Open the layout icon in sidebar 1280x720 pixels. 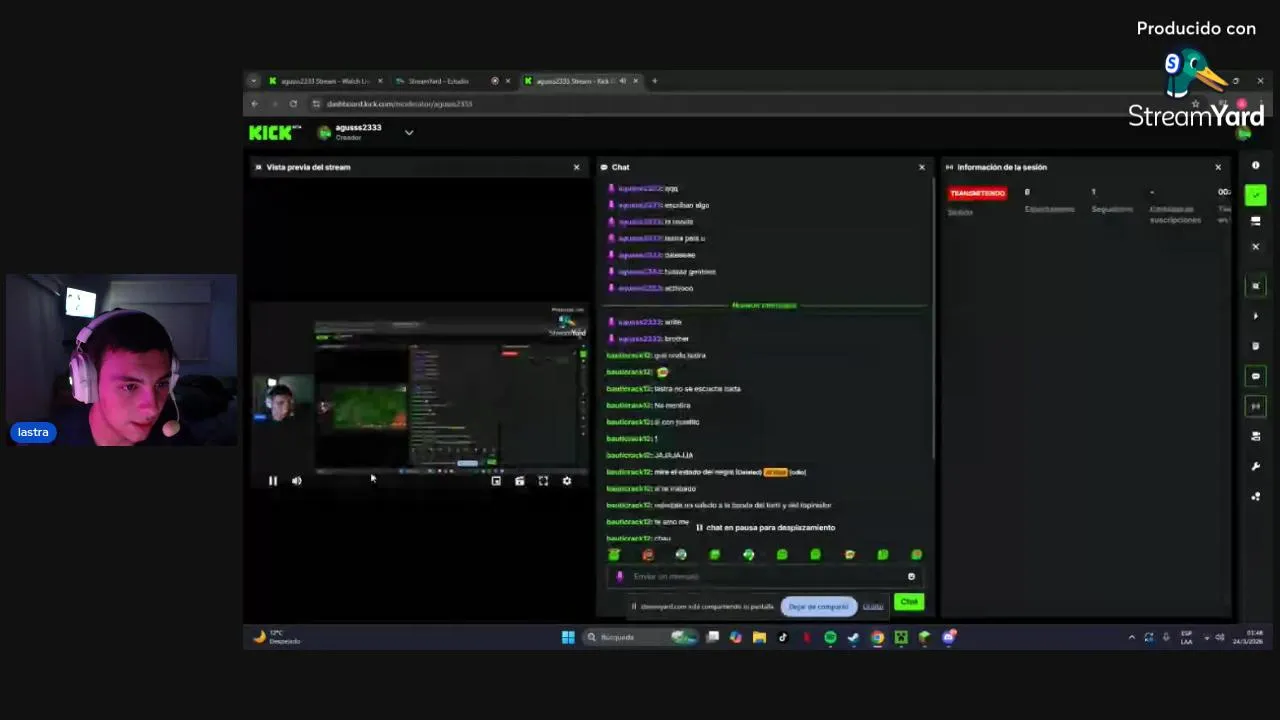(1256, 221)
